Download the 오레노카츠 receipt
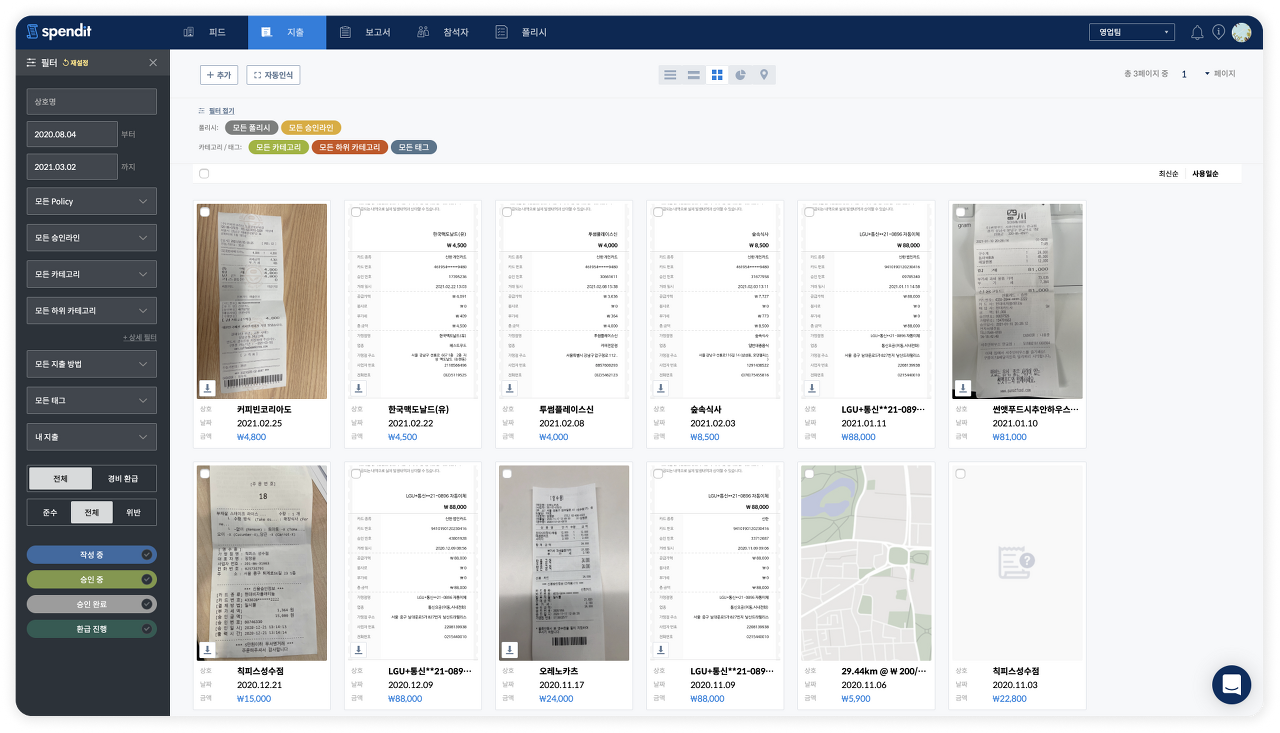 pos(510,650)
